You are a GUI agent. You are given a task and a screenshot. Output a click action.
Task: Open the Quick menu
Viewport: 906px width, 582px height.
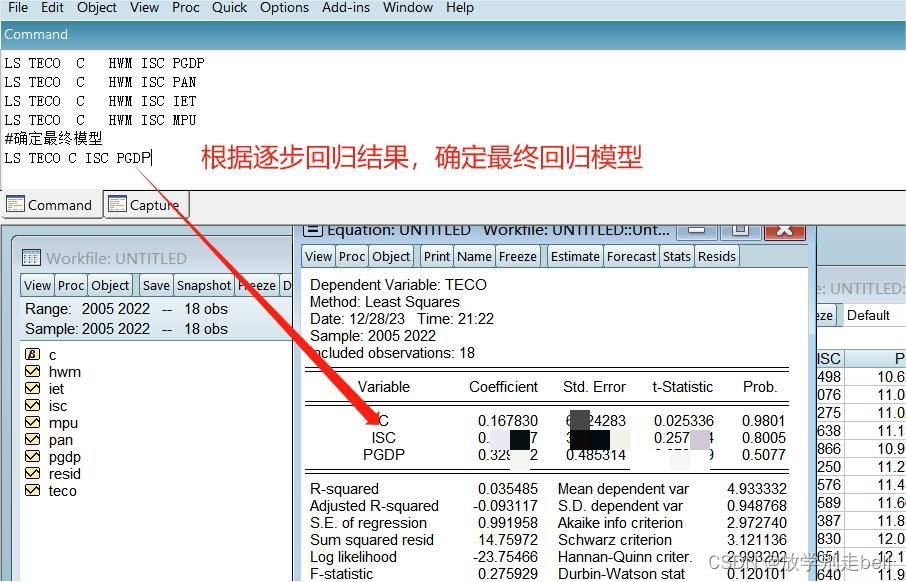pyautogui.click(x=229, y=8)
